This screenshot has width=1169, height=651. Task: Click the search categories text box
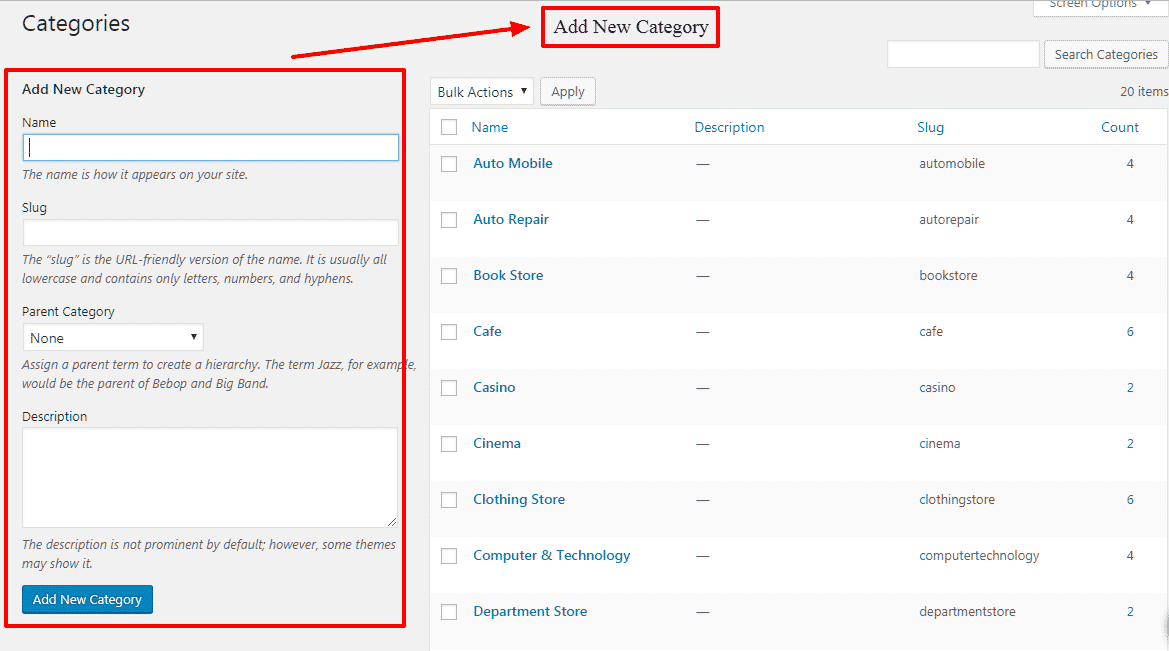pyautogui.click(x=963, y=54)
